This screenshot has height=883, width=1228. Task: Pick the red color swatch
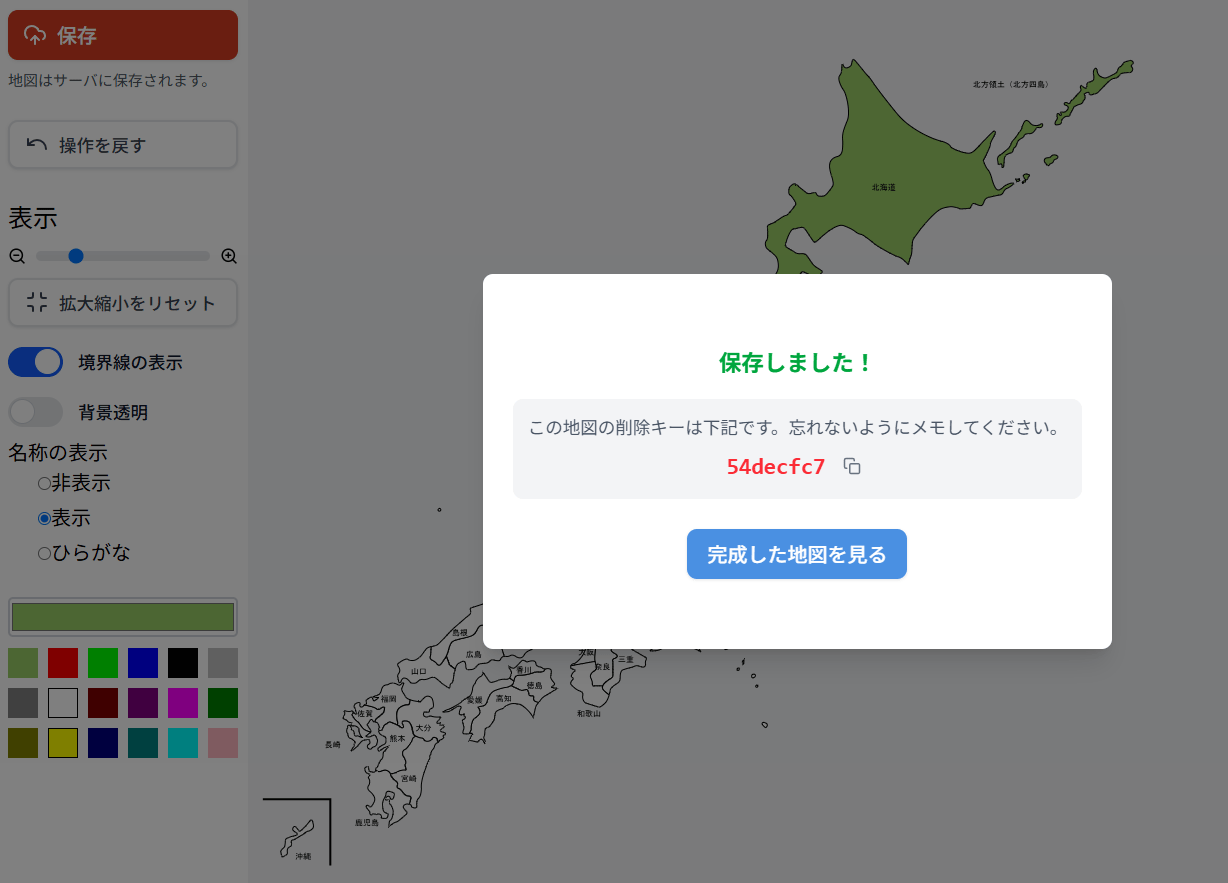[x=63, y=663]
